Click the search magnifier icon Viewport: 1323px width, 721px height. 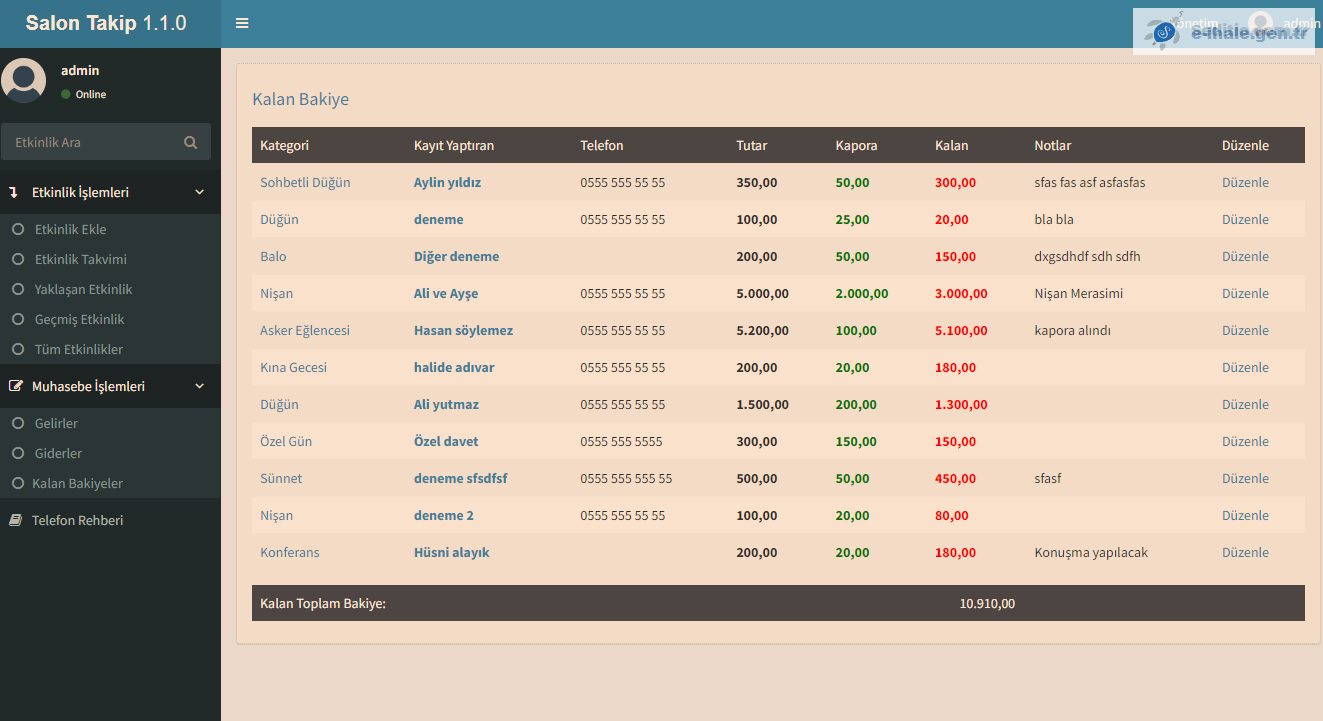(190, 142)
